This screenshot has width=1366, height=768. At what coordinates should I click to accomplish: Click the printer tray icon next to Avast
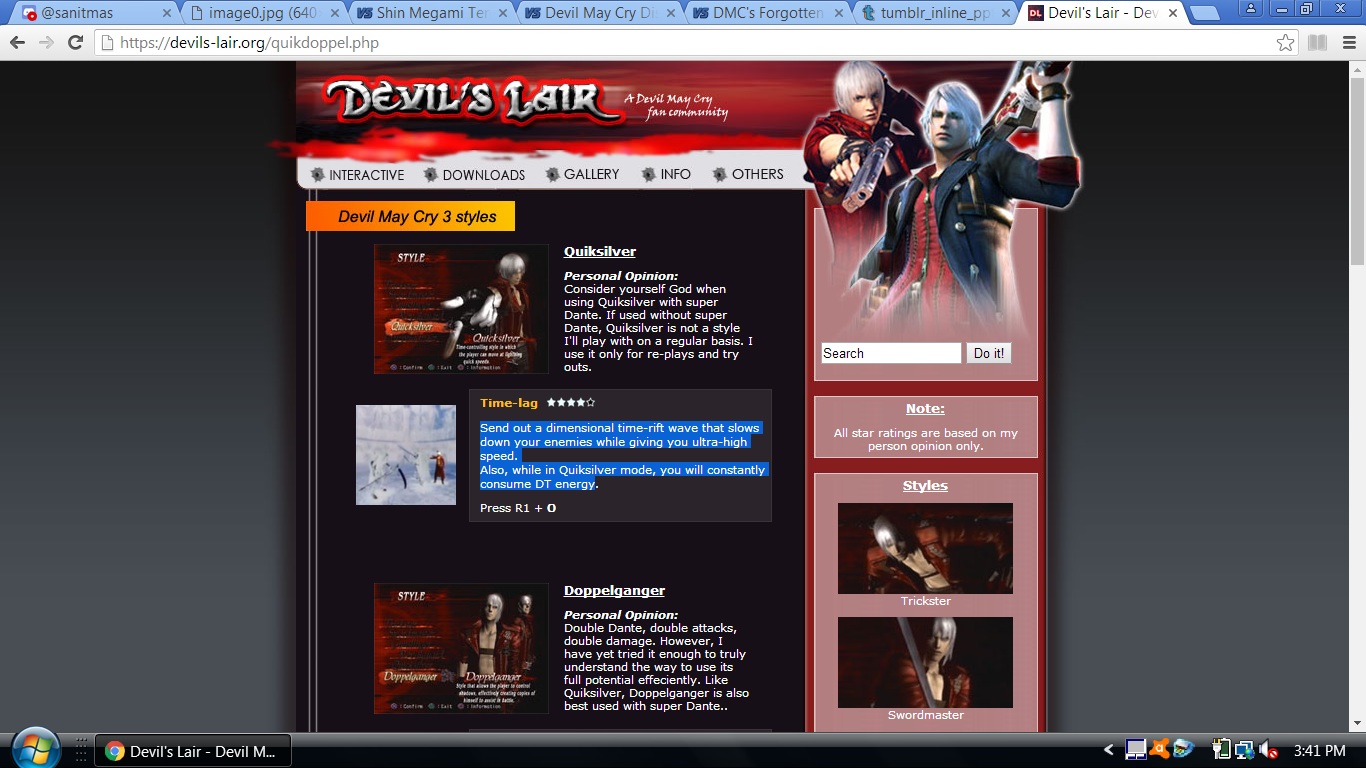pyautogui.click(x=1184, y=748)
